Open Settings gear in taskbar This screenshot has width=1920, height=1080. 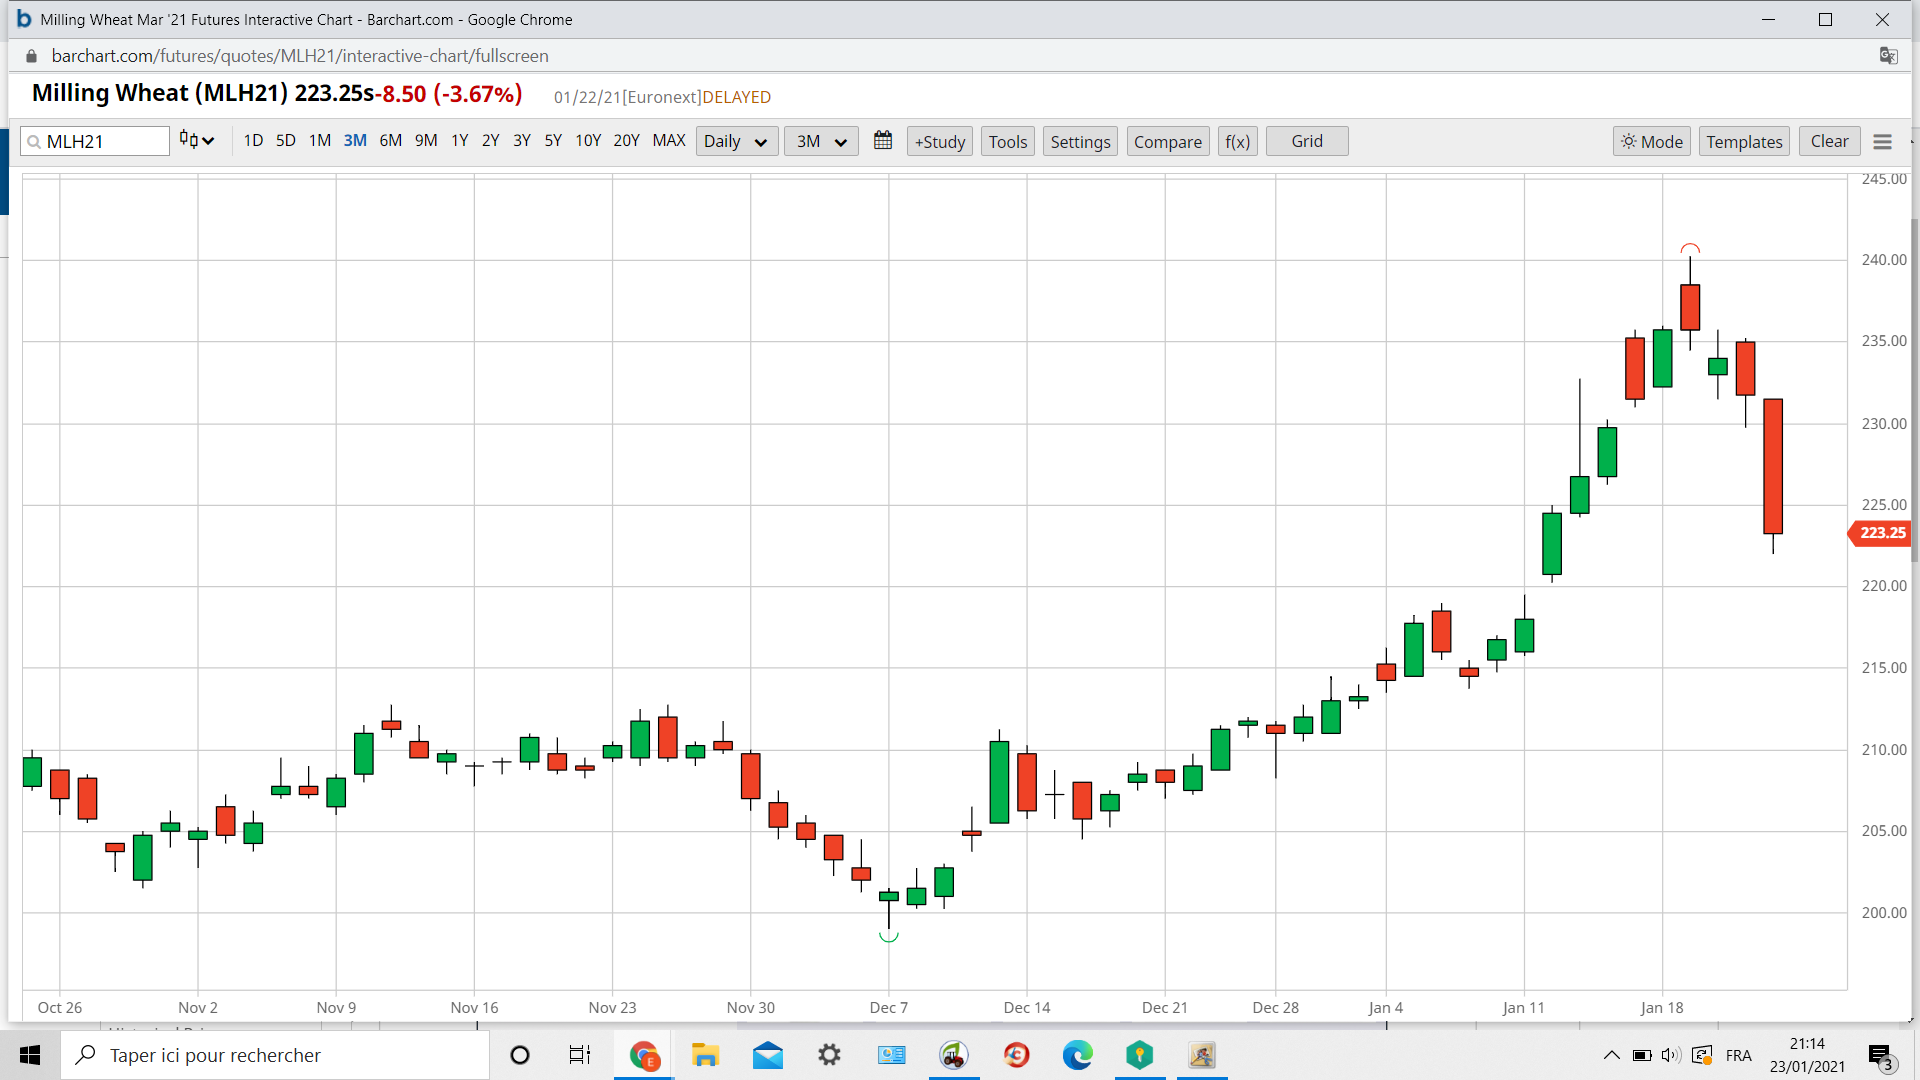point(829,1055)
